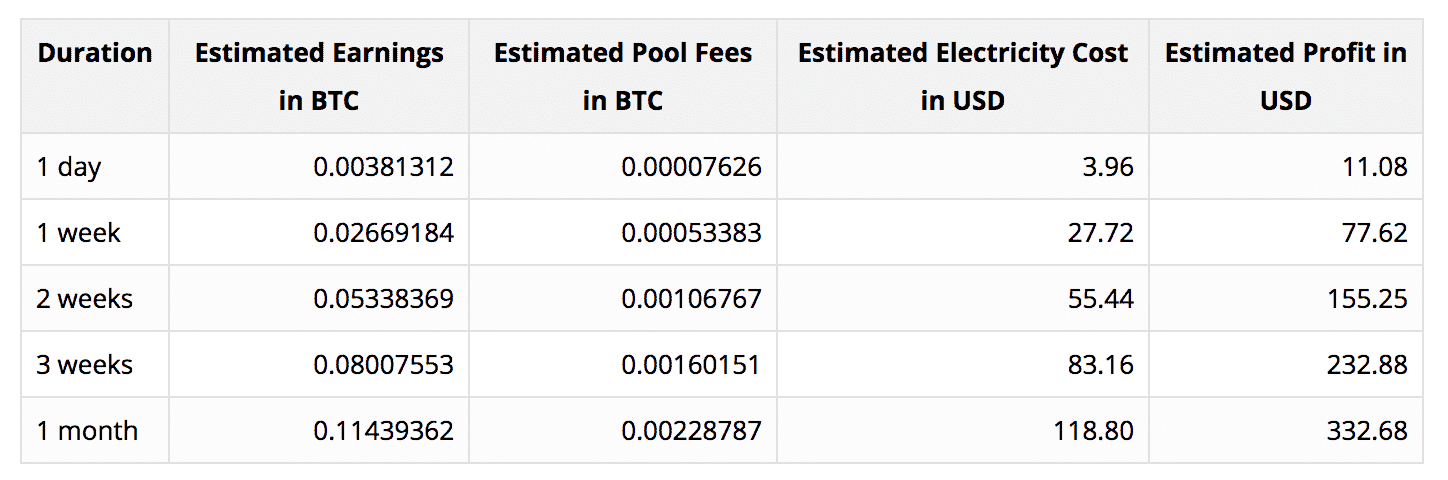Select the earnings value 0.05338369
The height and width of the screenshot is (480, 1448).
pos(384,299)
